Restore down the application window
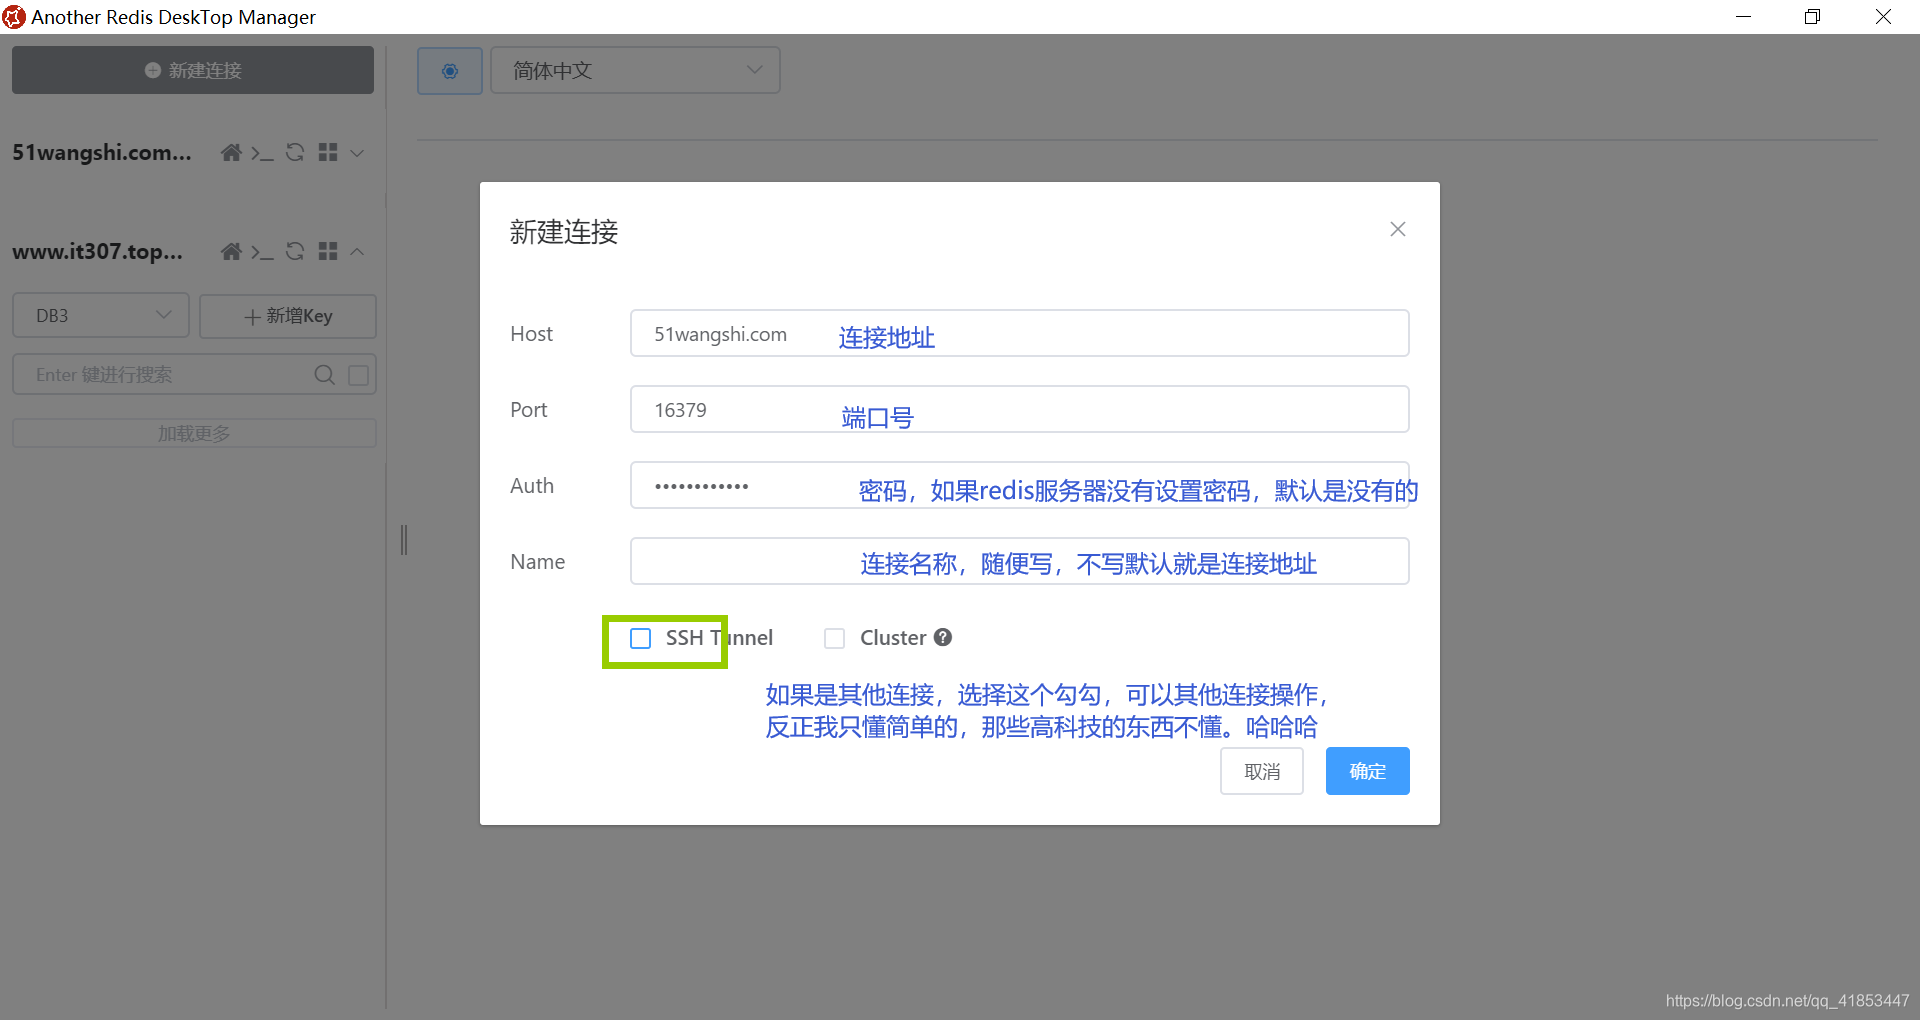This screenshot has height=1020, width=1920. [1812, 17]
